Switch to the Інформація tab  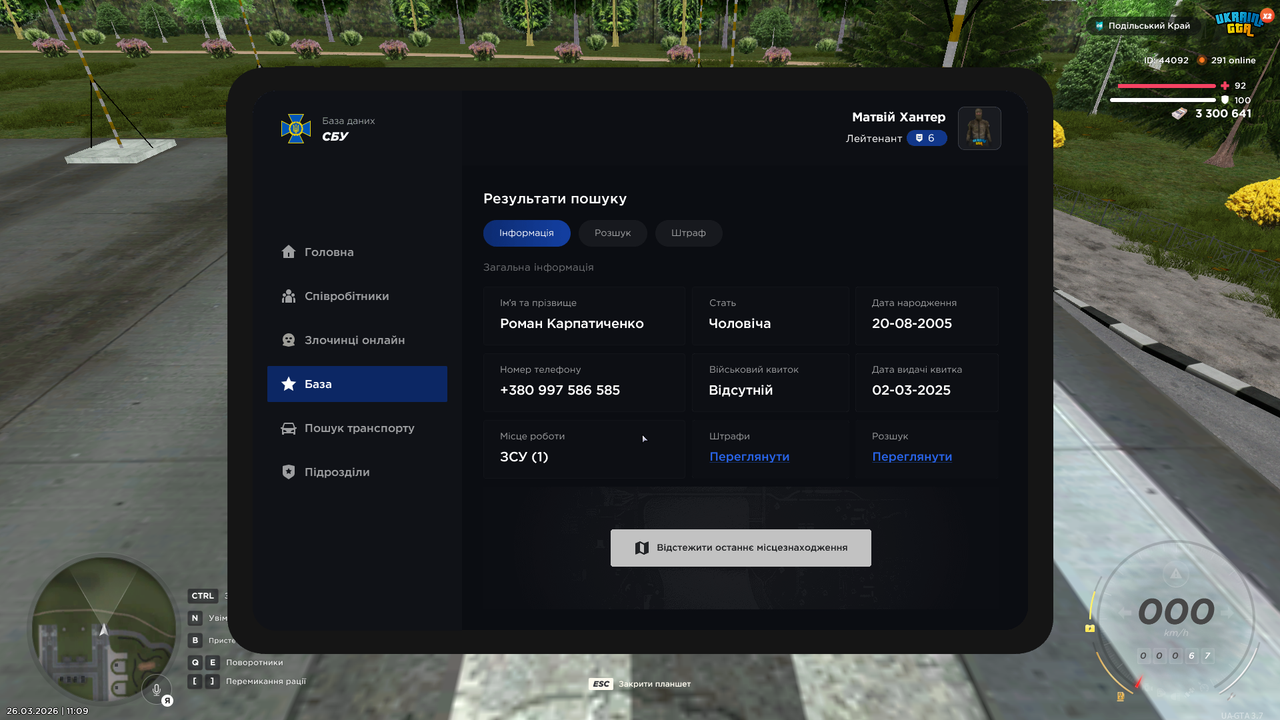[527, 233]
